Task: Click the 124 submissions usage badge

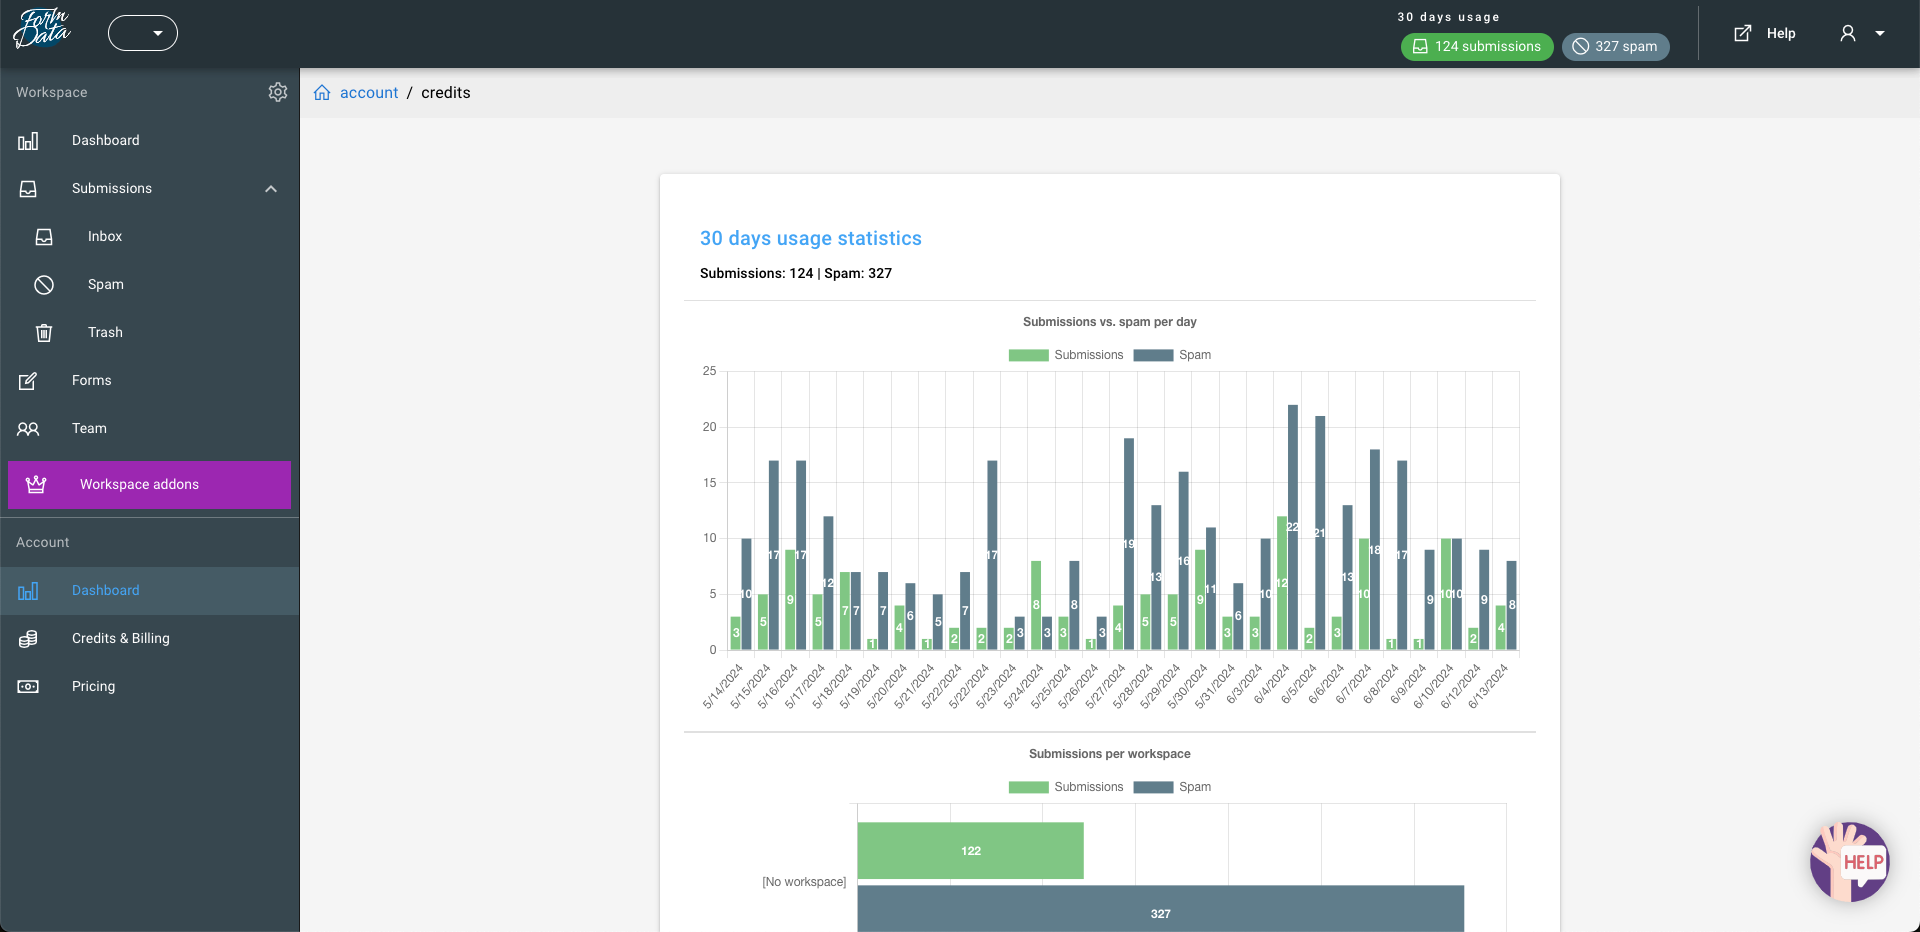Action: pyautogui.click(x=1476, y=47)
